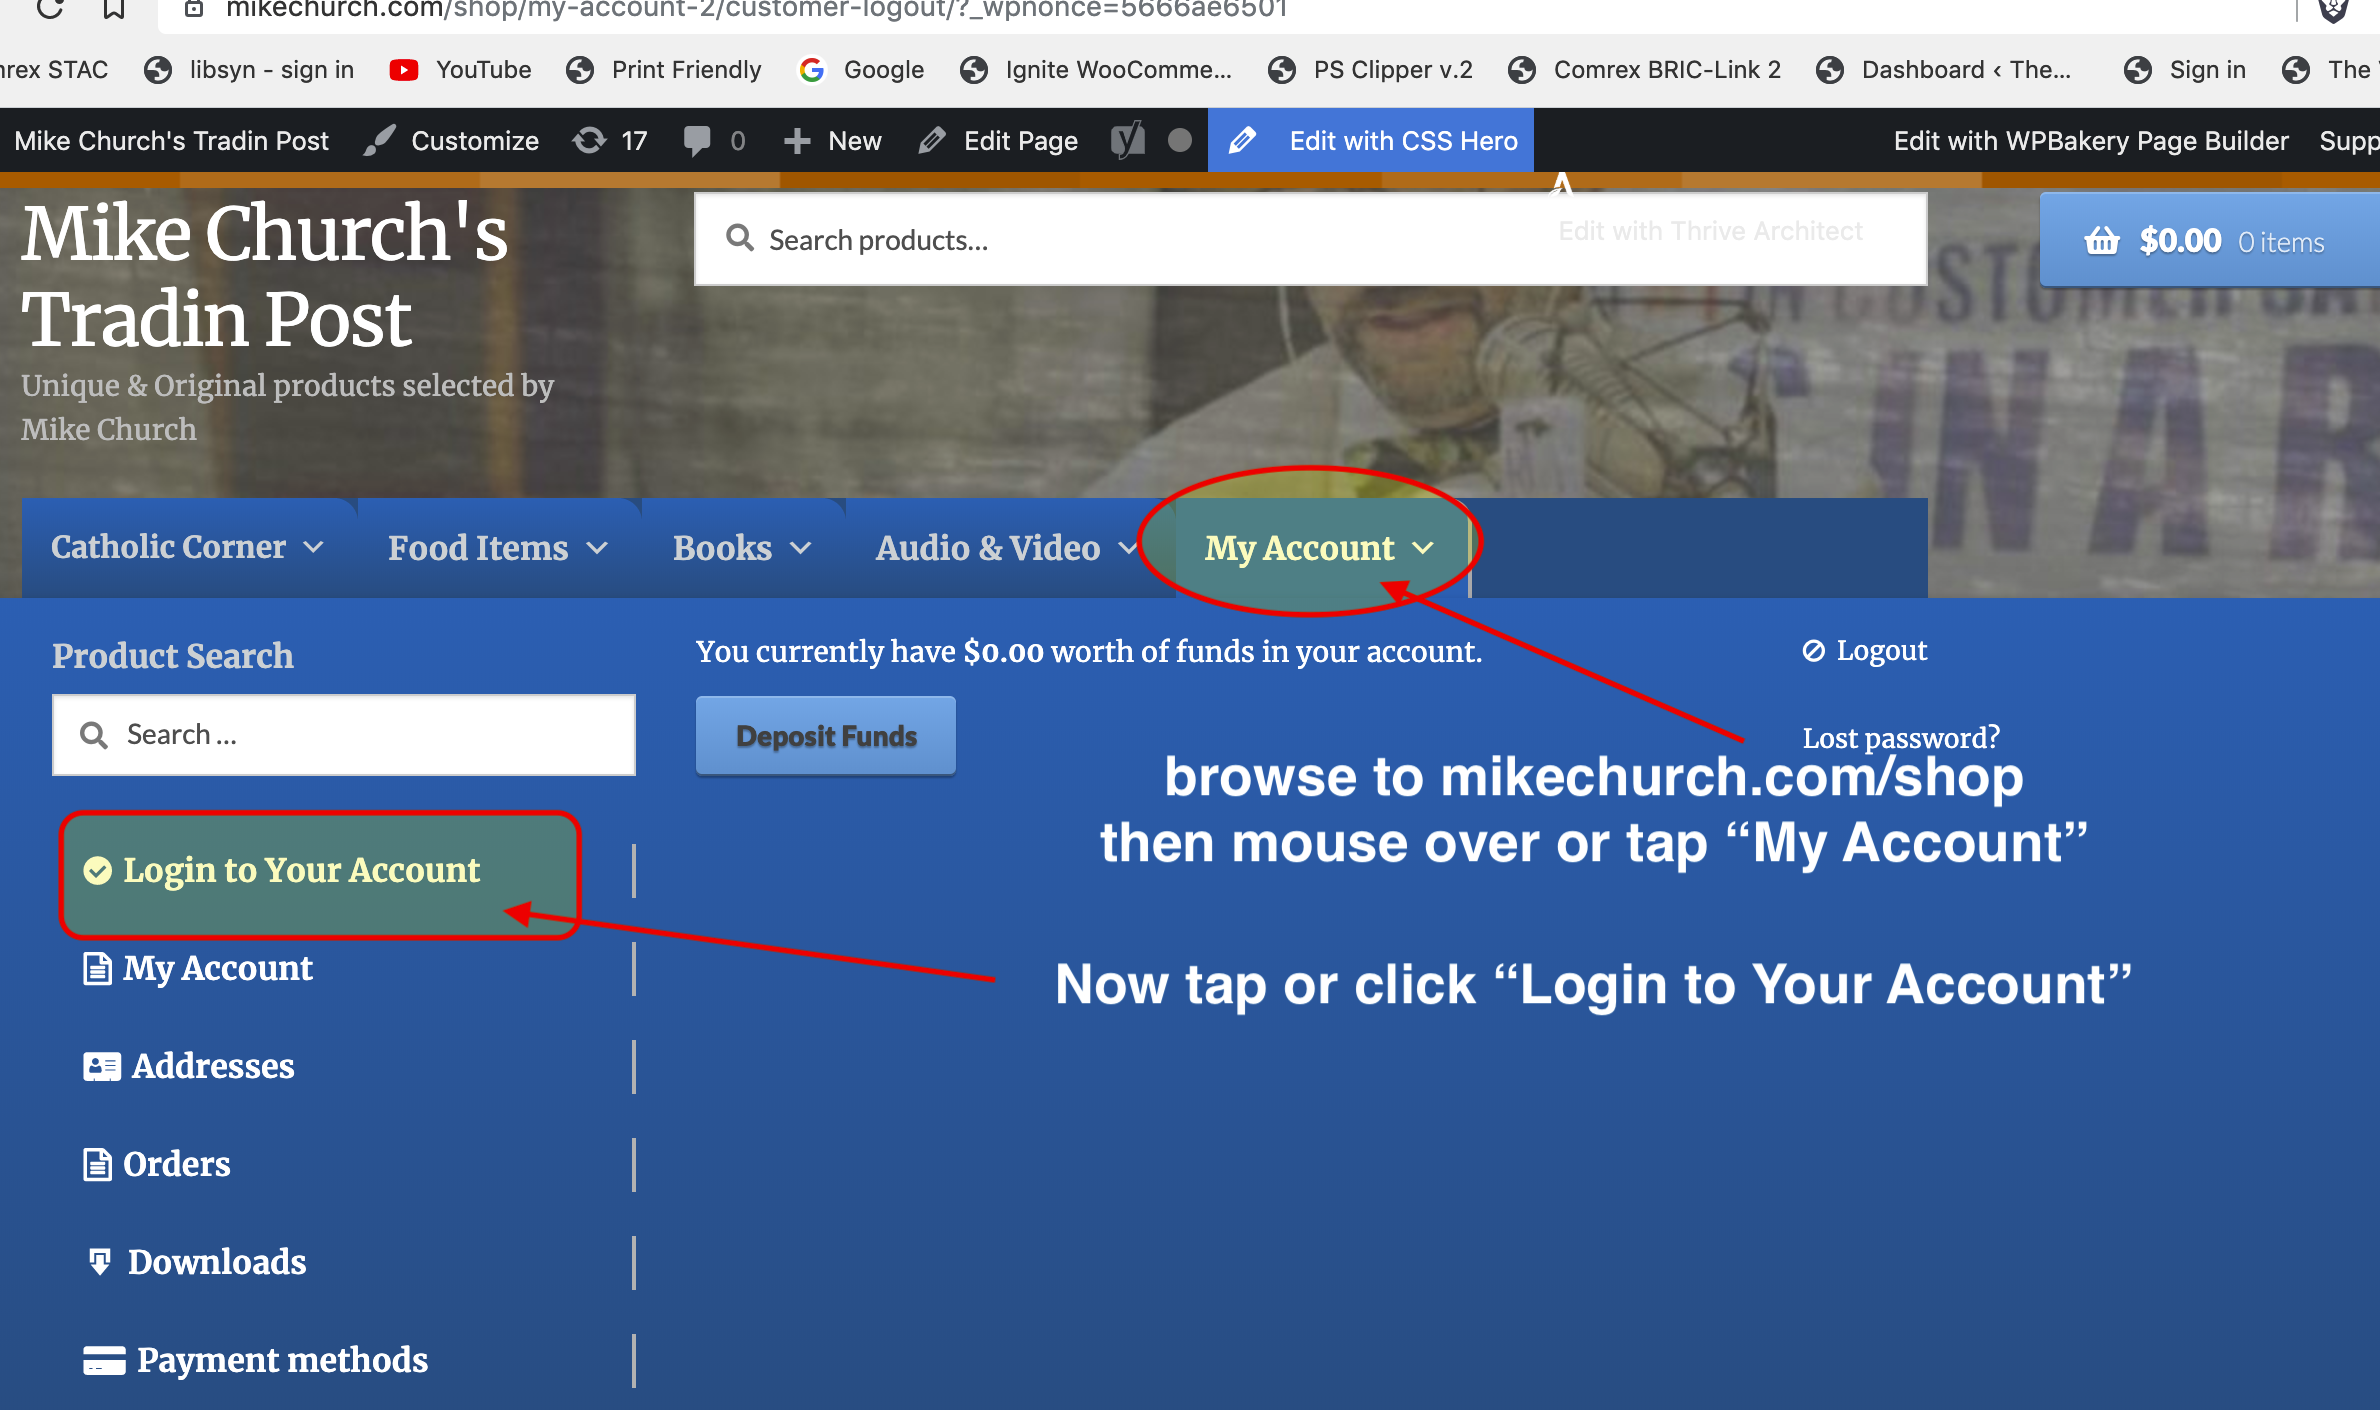
Task: Click the Yoast SEO icon in admin bar
Action: (1128, 141)
